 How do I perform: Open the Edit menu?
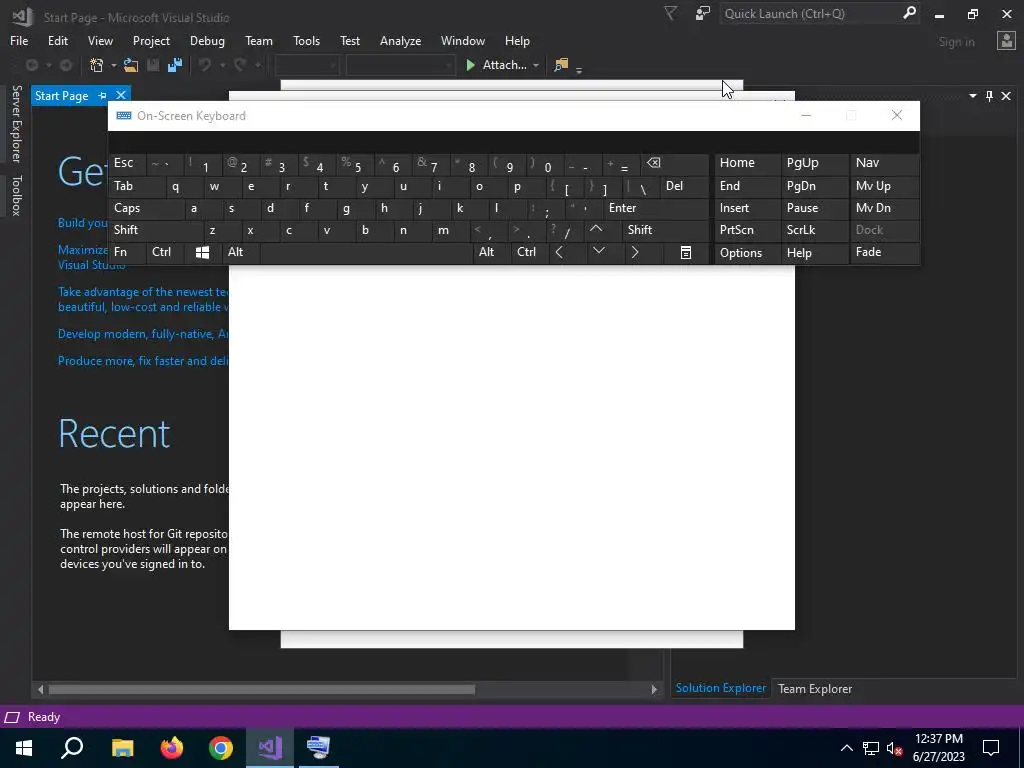(x=57, y=40)
